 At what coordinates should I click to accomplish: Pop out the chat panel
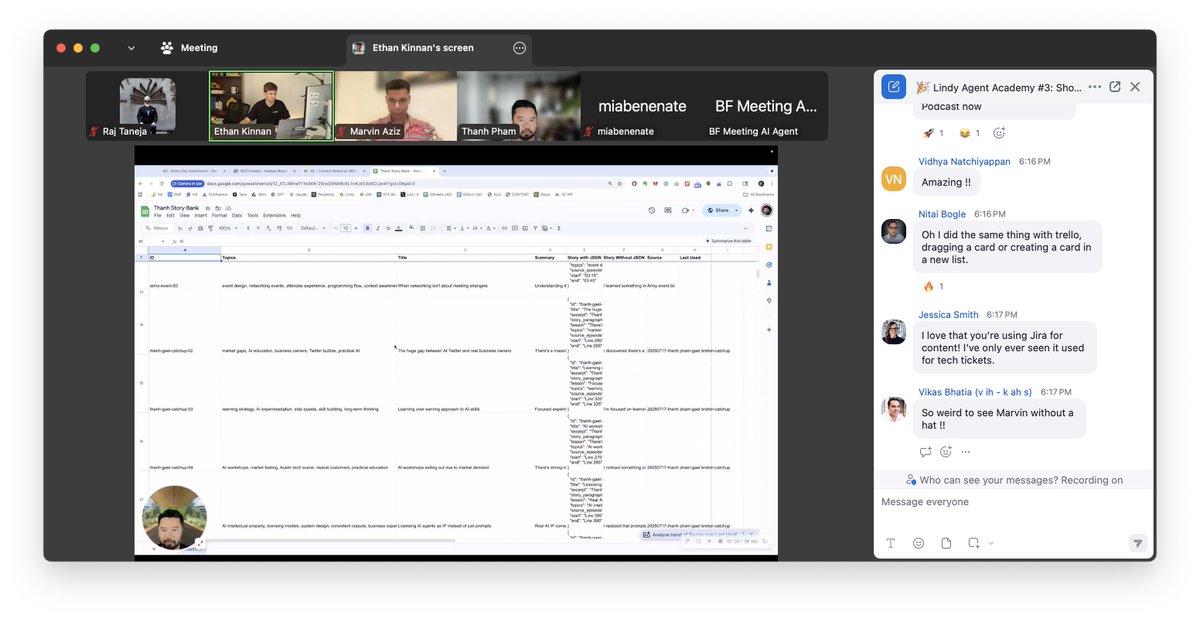tap(1115, 87)
